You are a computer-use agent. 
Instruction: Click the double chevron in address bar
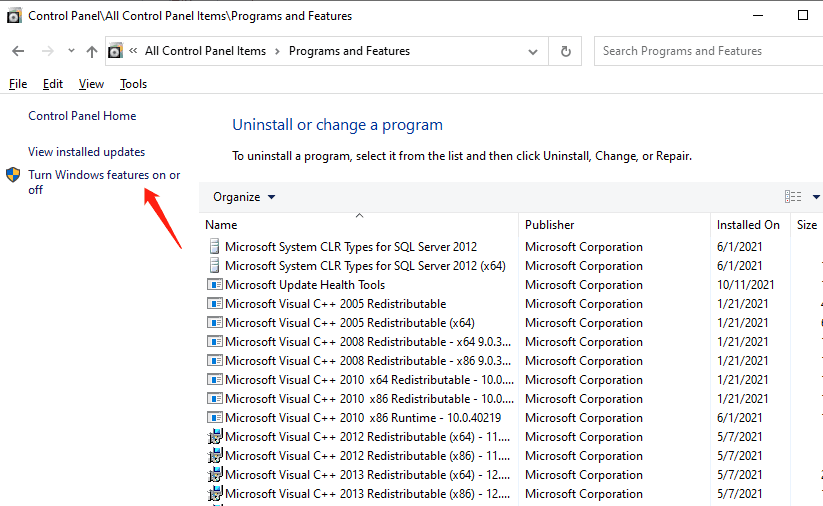click(133, 51)
